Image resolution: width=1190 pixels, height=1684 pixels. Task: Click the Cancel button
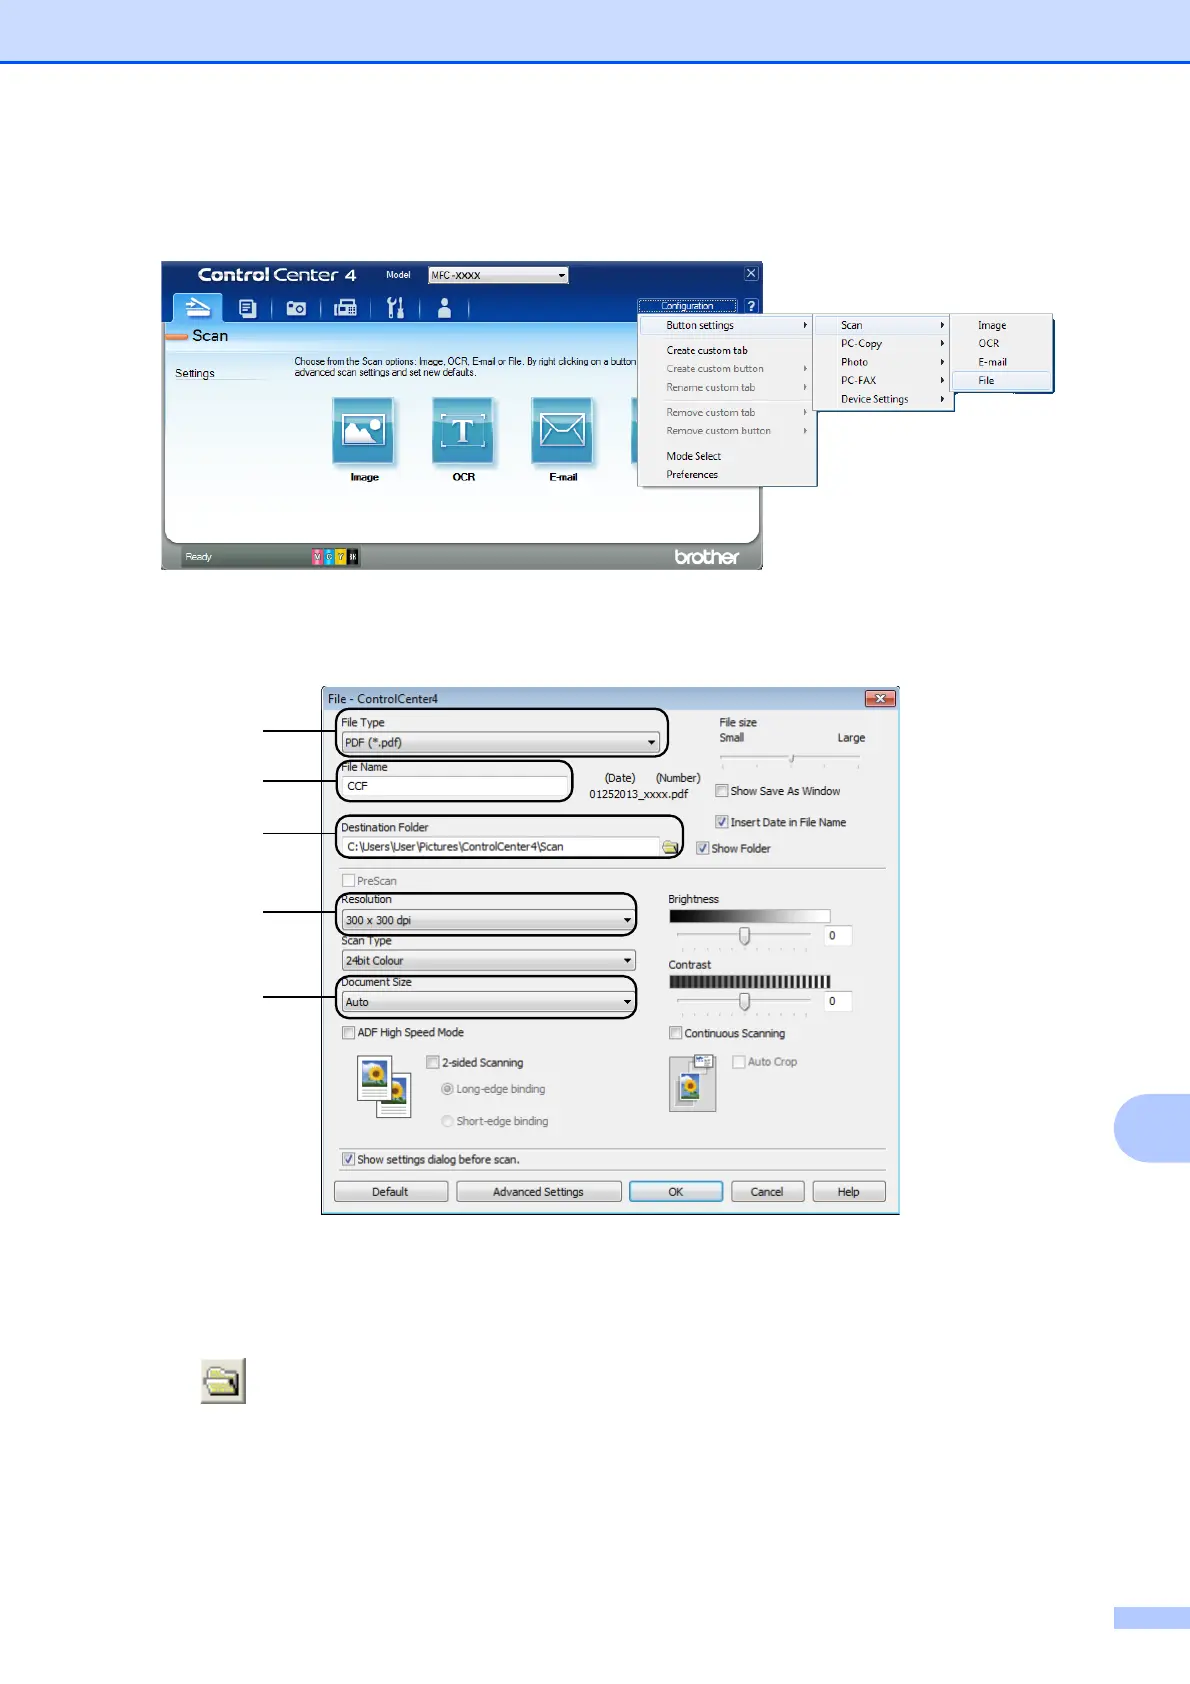pyautogui.click(x=767, y=1192)
